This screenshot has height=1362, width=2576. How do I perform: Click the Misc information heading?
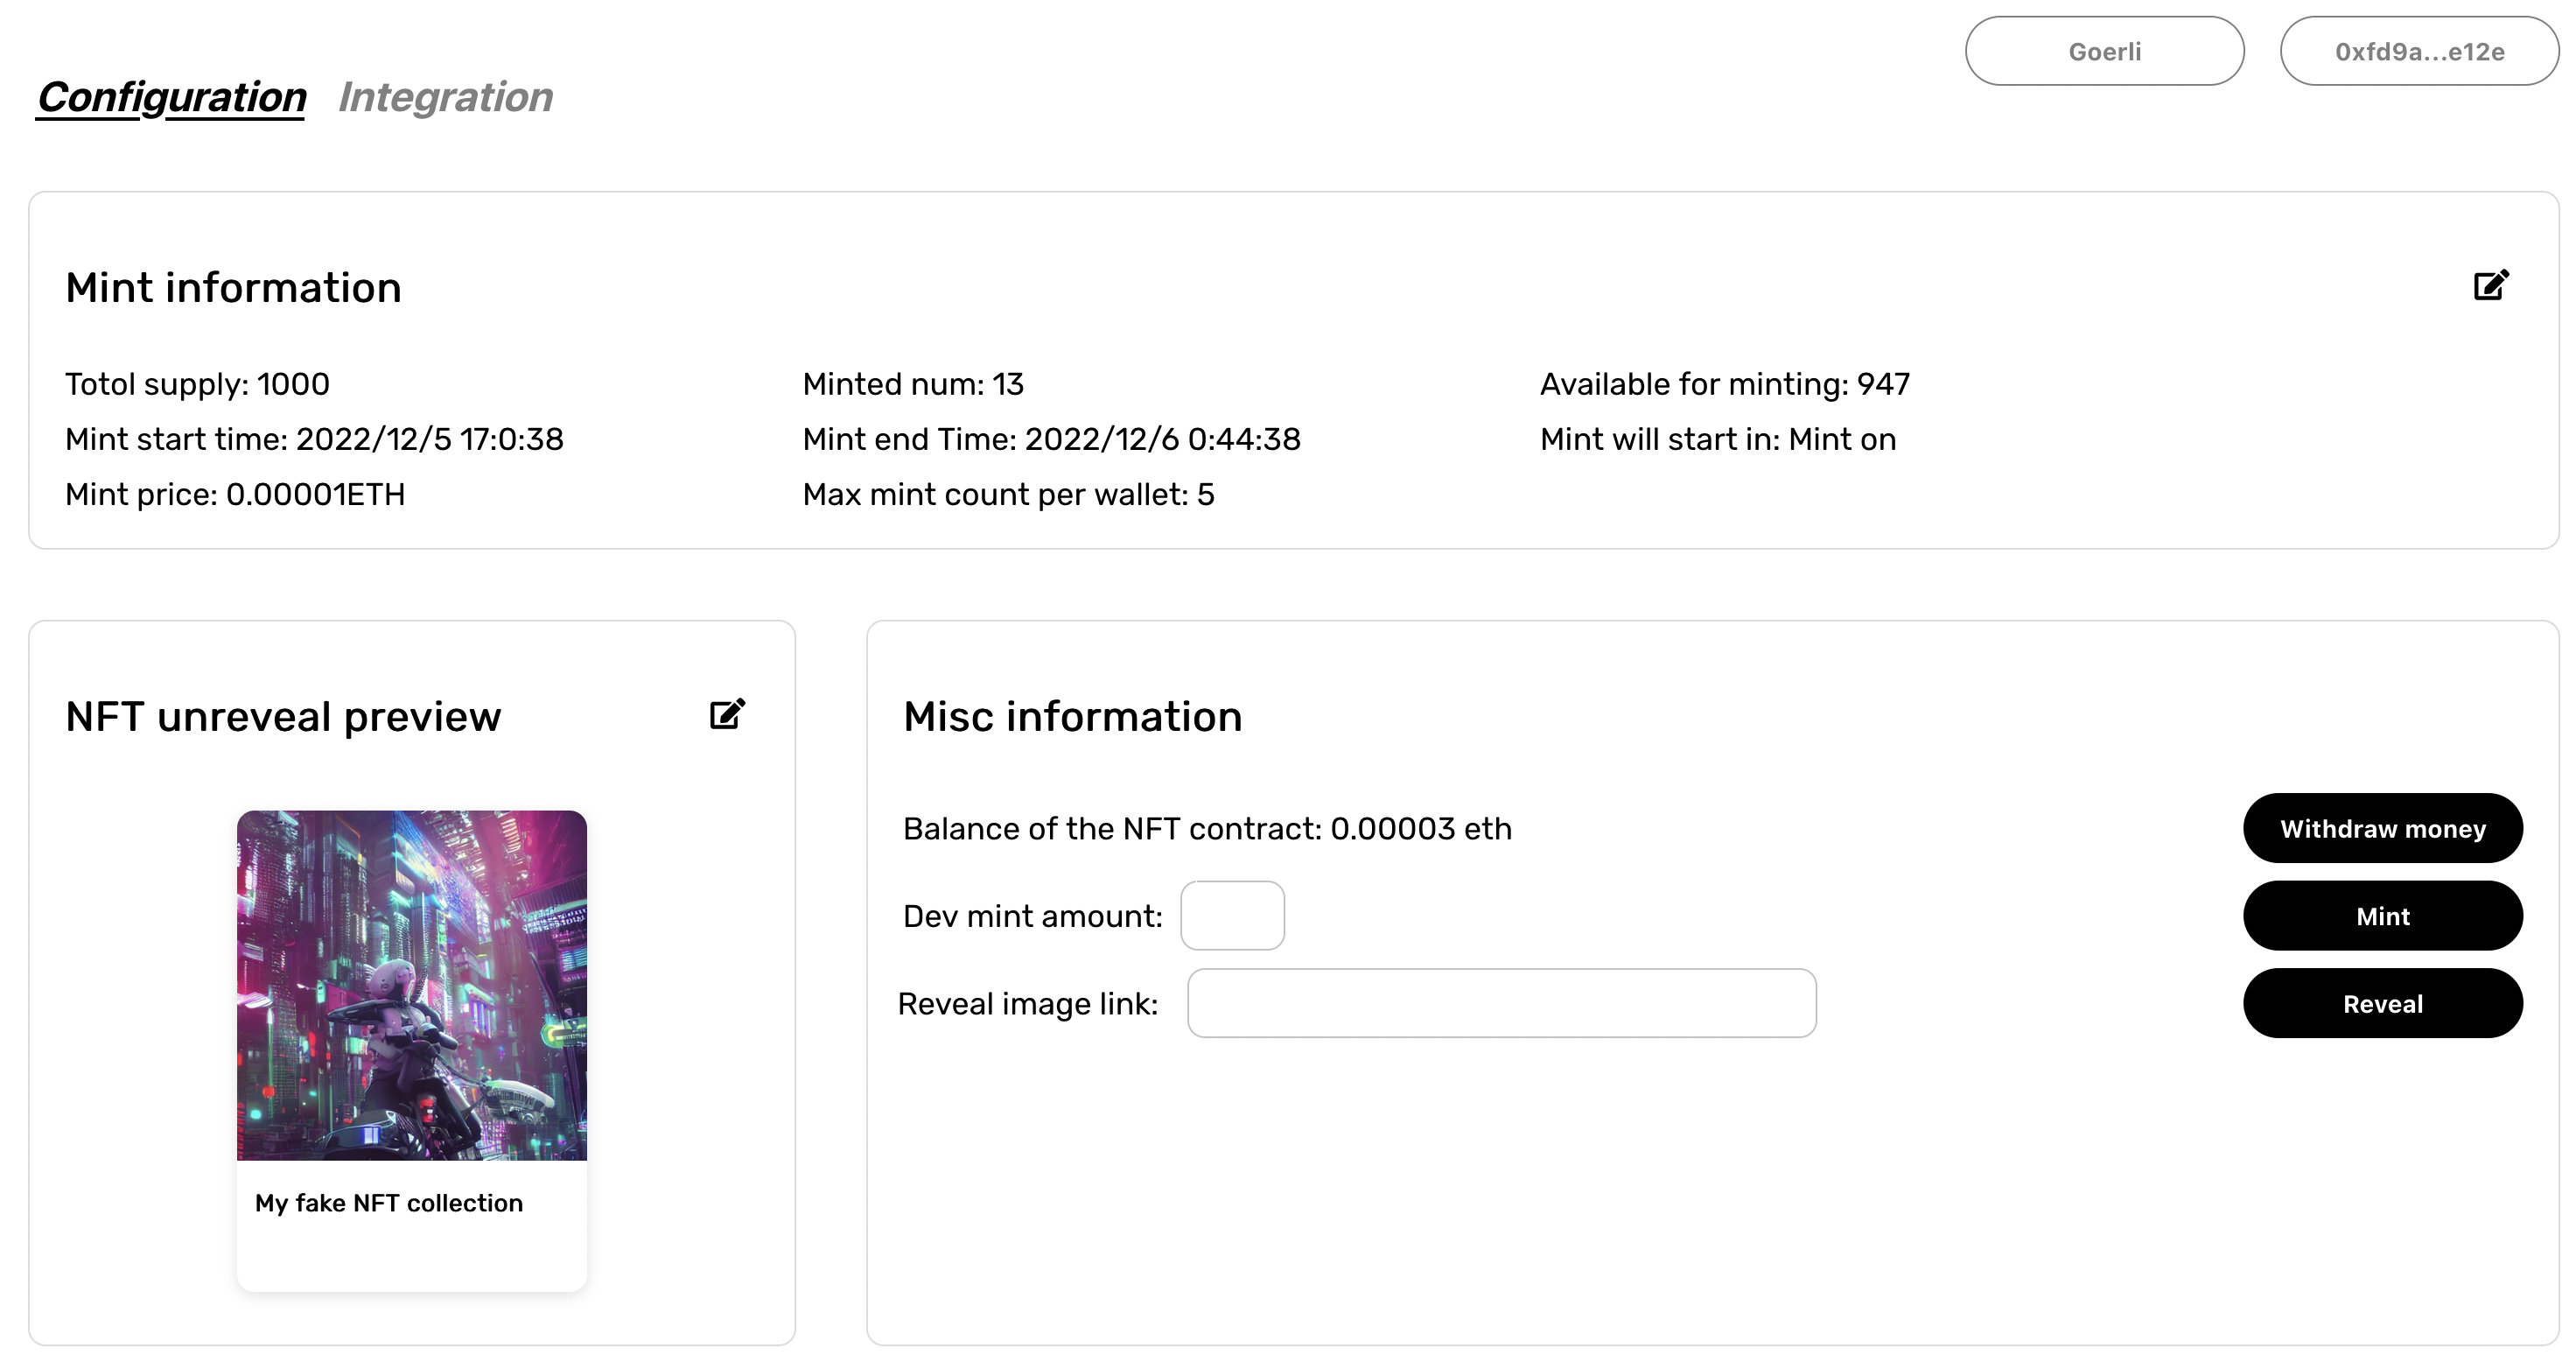1072,717
